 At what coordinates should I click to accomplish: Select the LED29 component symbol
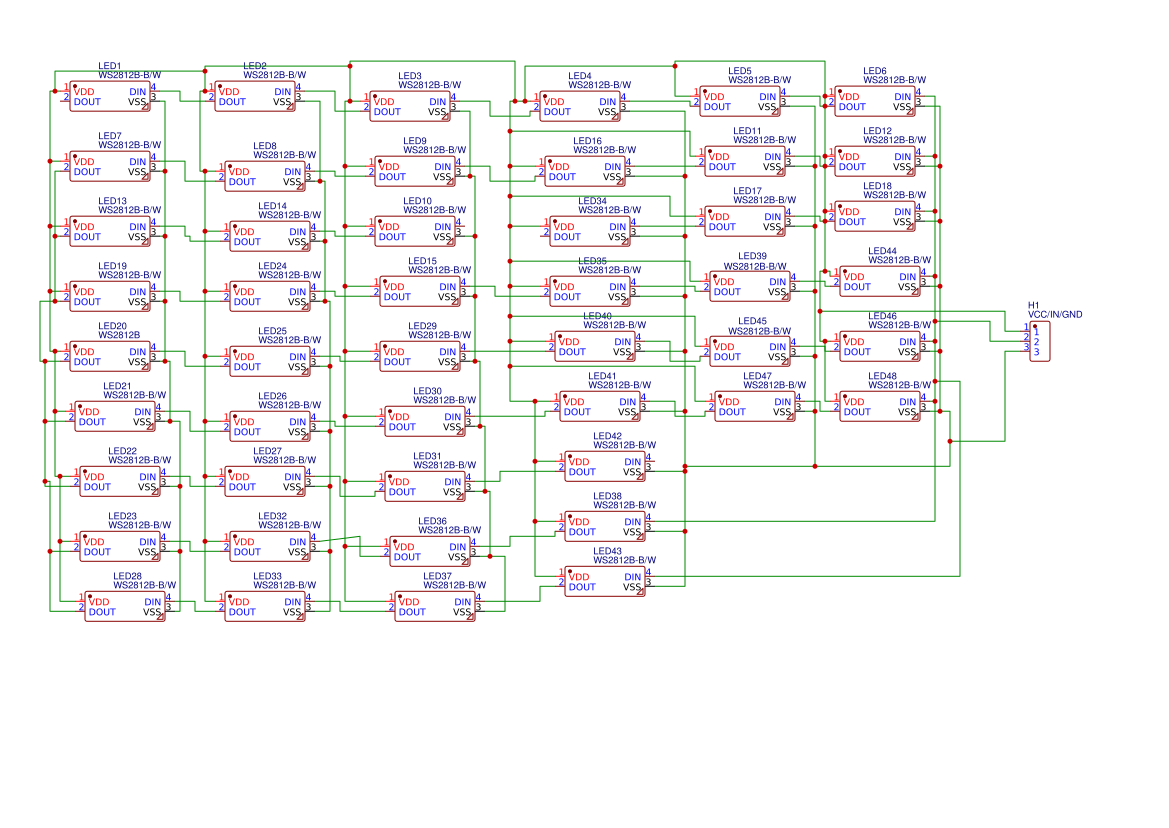pyautogui.click(x=420, y=356)
